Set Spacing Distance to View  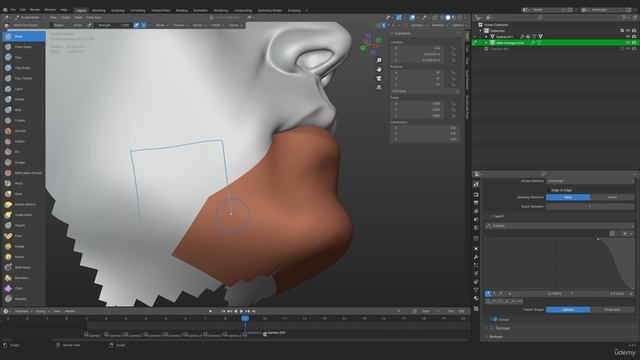click(568, 197)
